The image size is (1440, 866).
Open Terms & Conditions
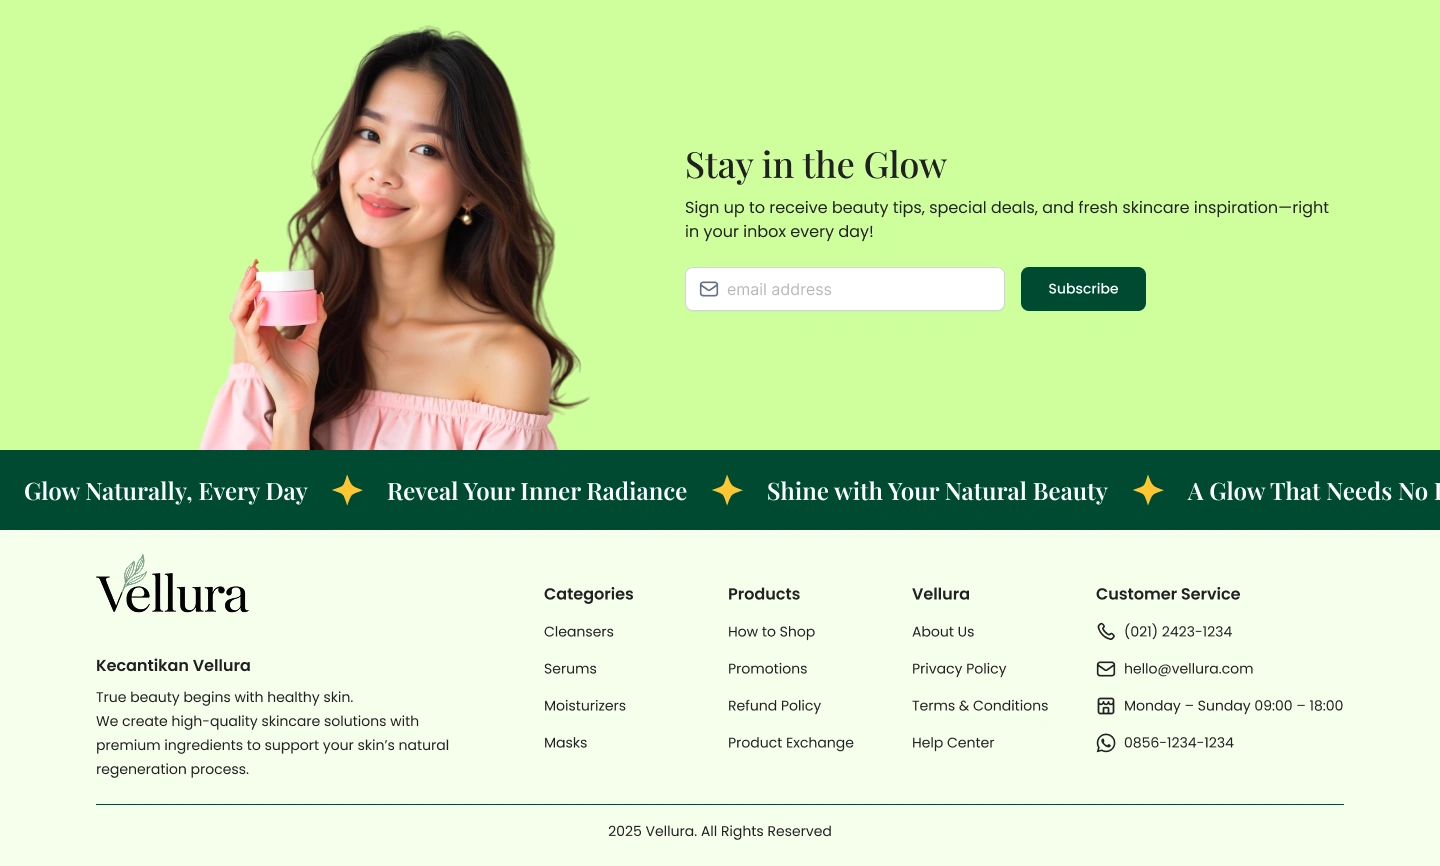point(980,706)
